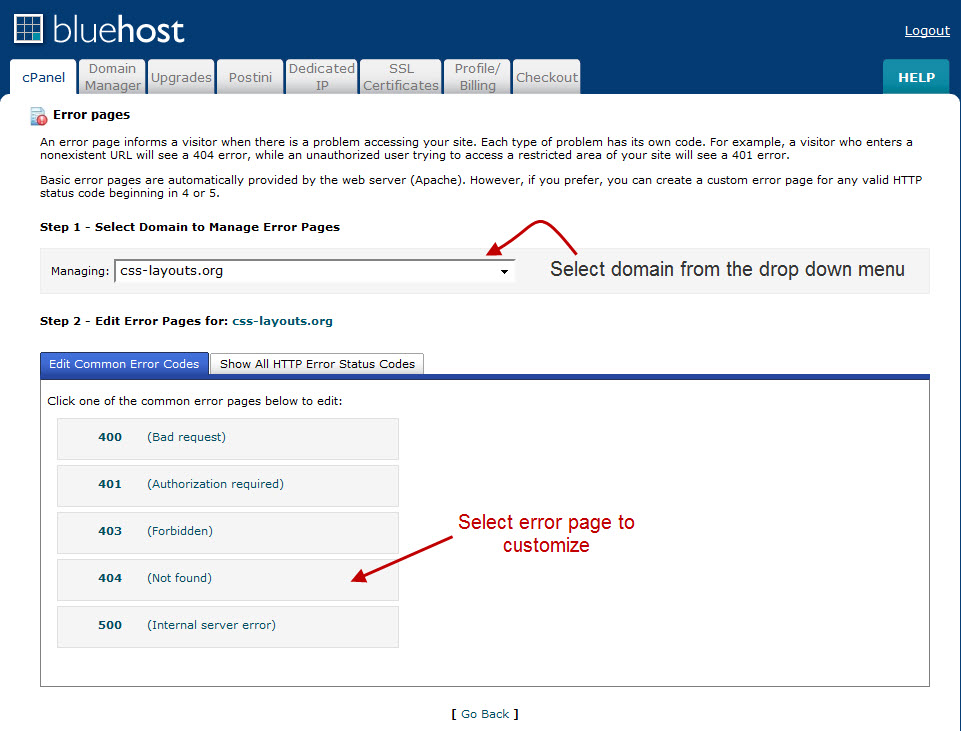Viewport: 961px width, 731px height.
Task: Open the Profile/Billing tab
Action: (477, 77)
